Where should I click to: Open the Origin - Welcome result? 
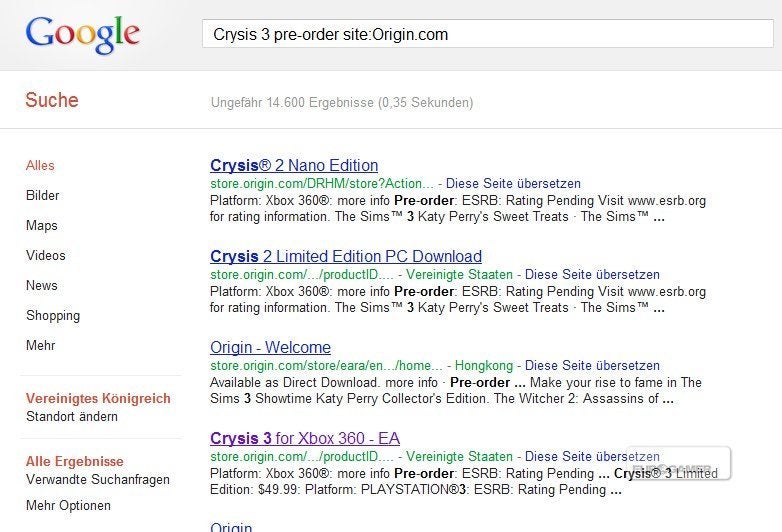pos(270,347)
